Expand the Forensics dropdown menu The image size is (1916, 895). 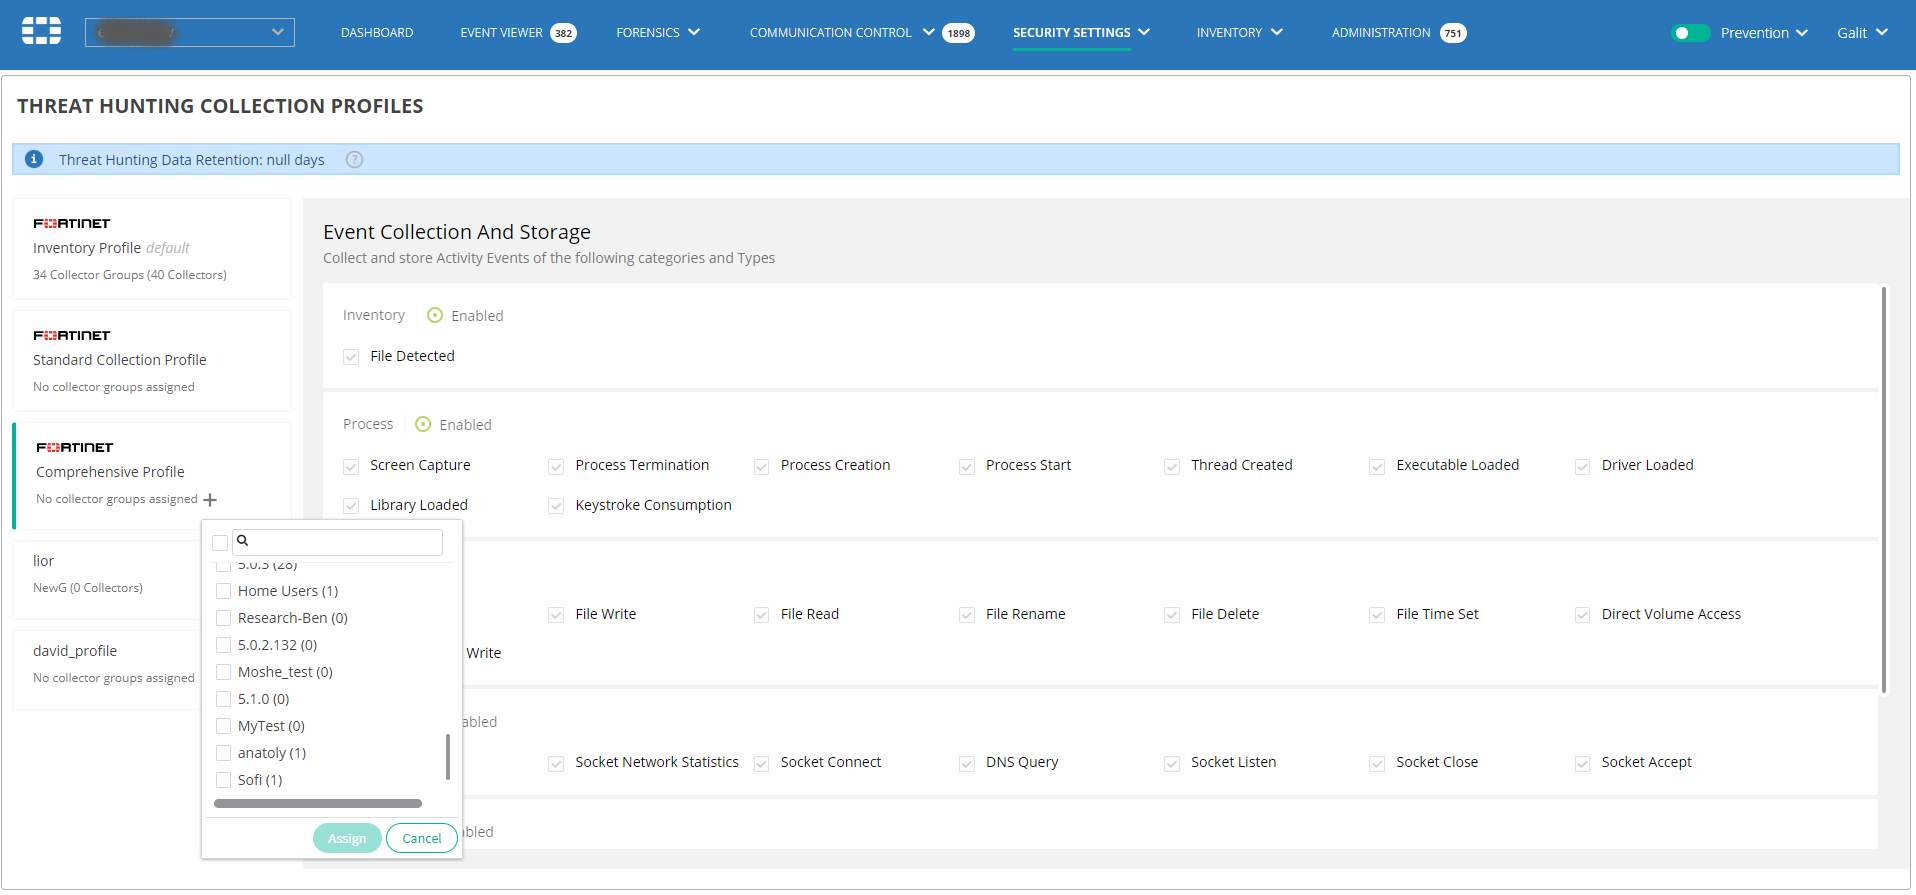[657, 33]
